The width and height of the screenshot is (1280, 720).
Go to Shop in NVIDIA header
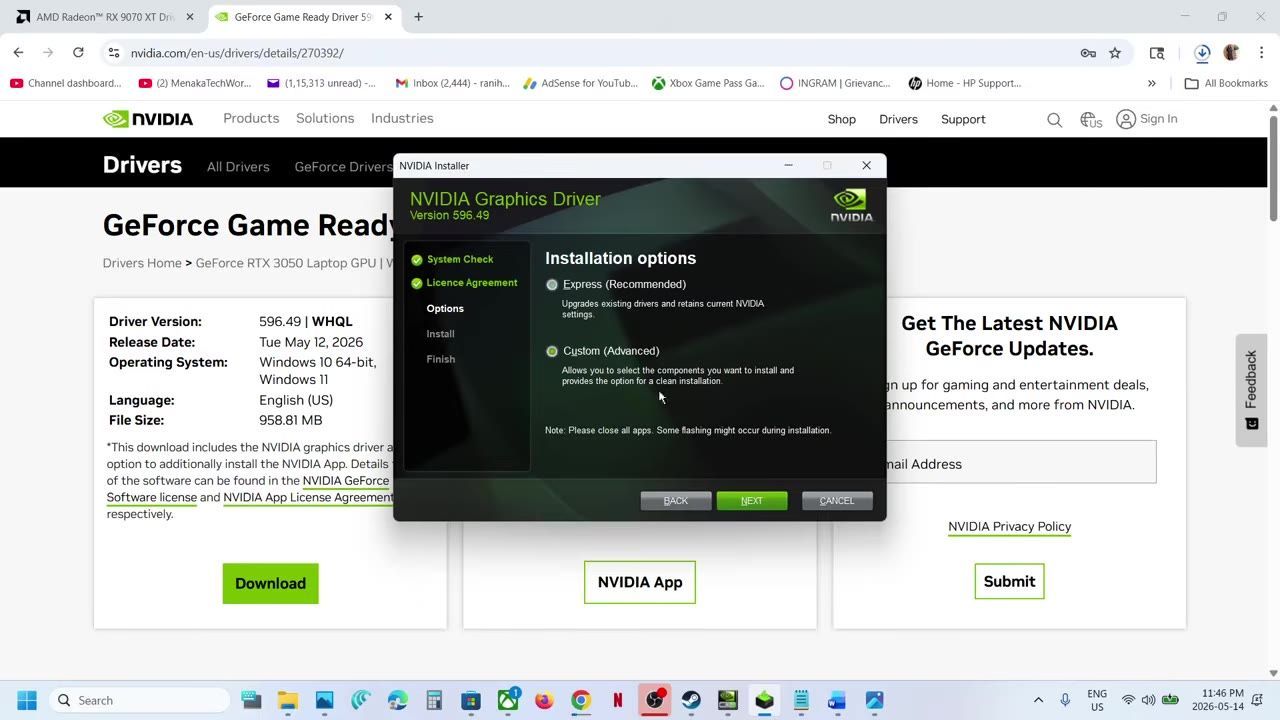pos(841,119)
